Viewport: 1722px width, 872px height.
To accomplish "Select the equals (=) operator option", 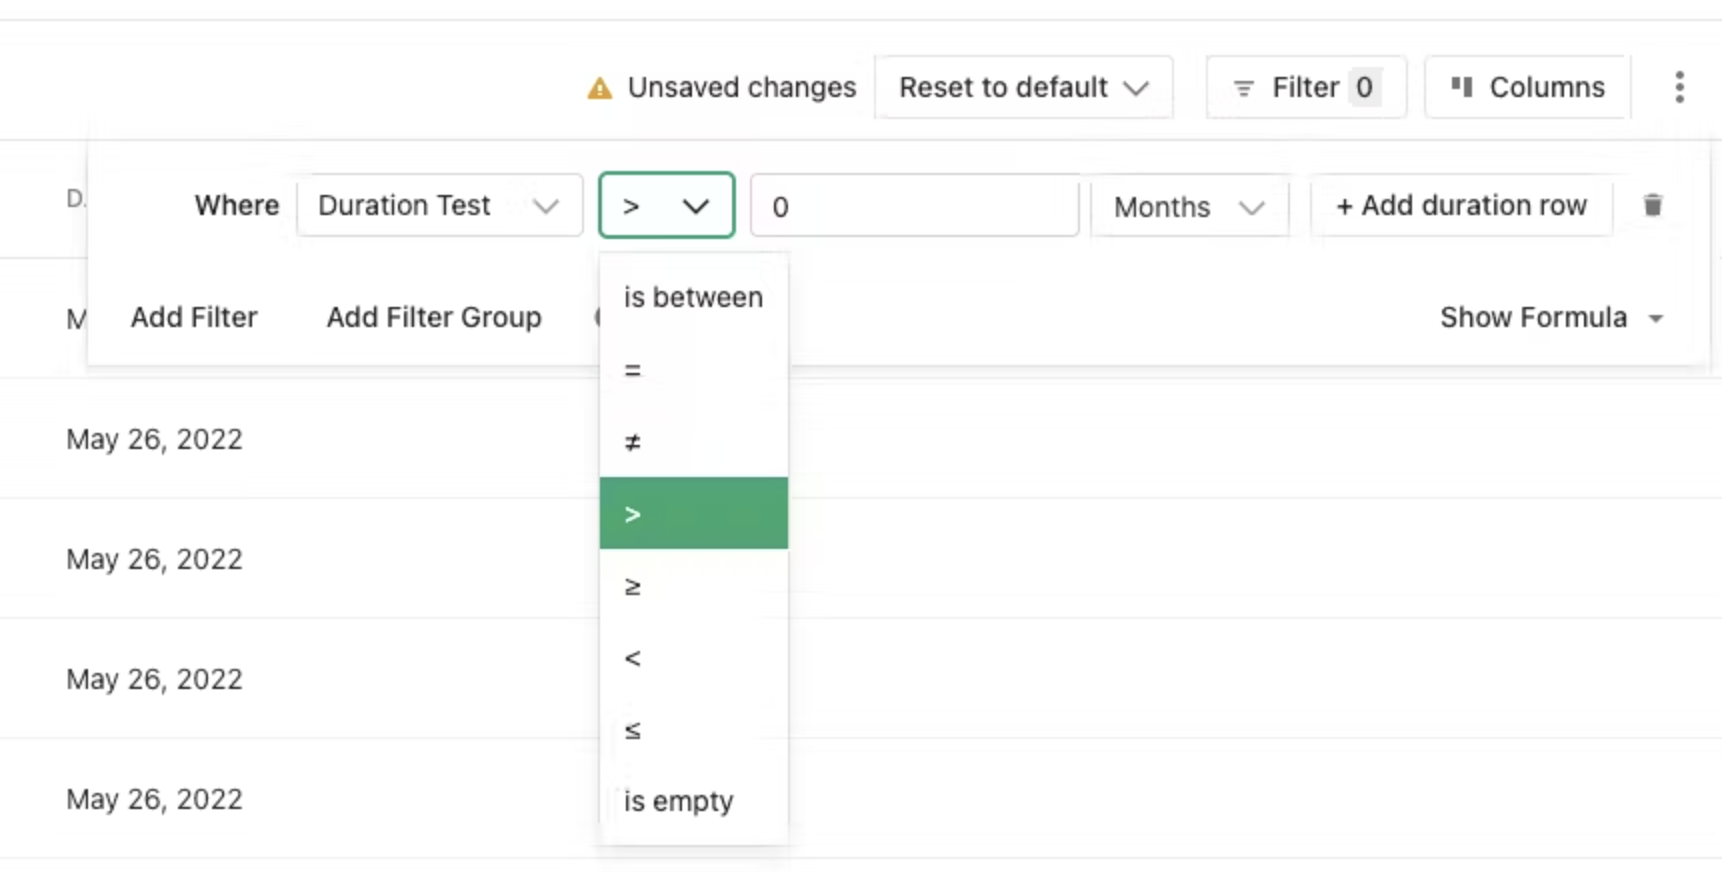I will click(x=693, y=369).
